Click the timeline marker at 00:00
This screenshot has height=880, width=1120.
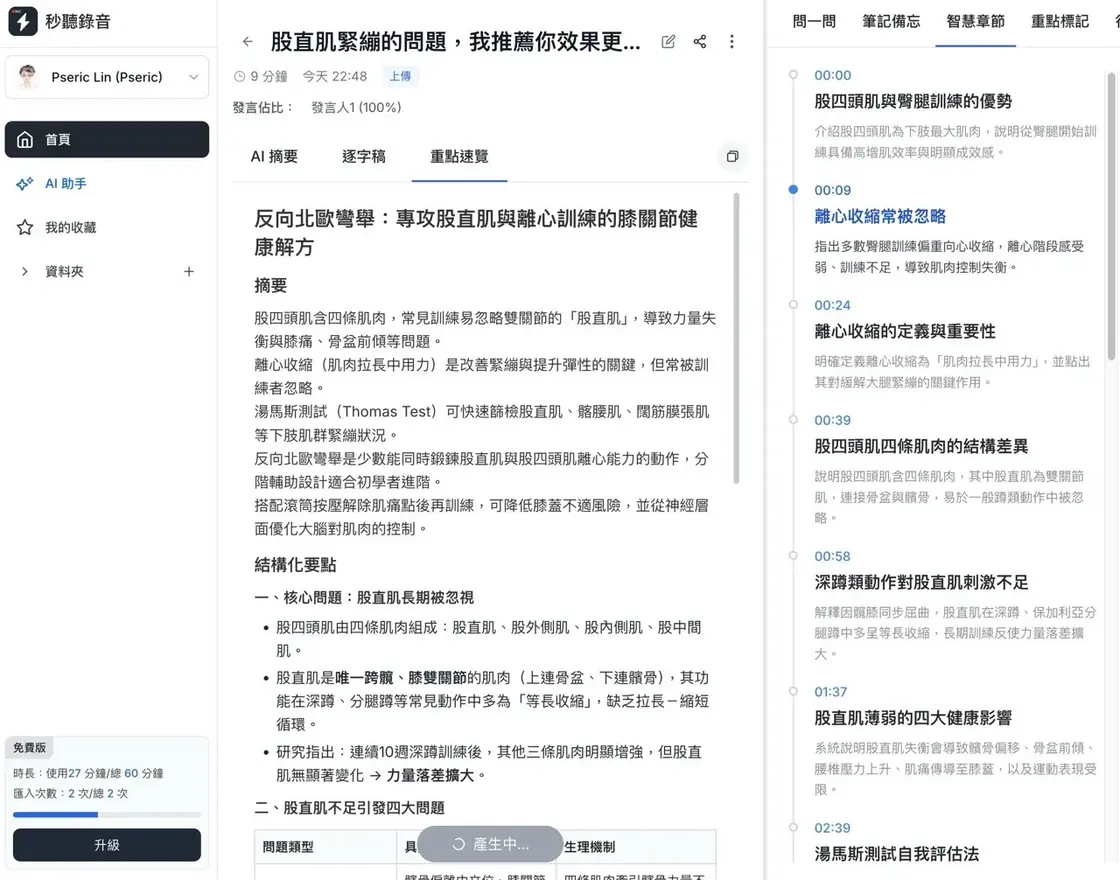click(793, 74)
